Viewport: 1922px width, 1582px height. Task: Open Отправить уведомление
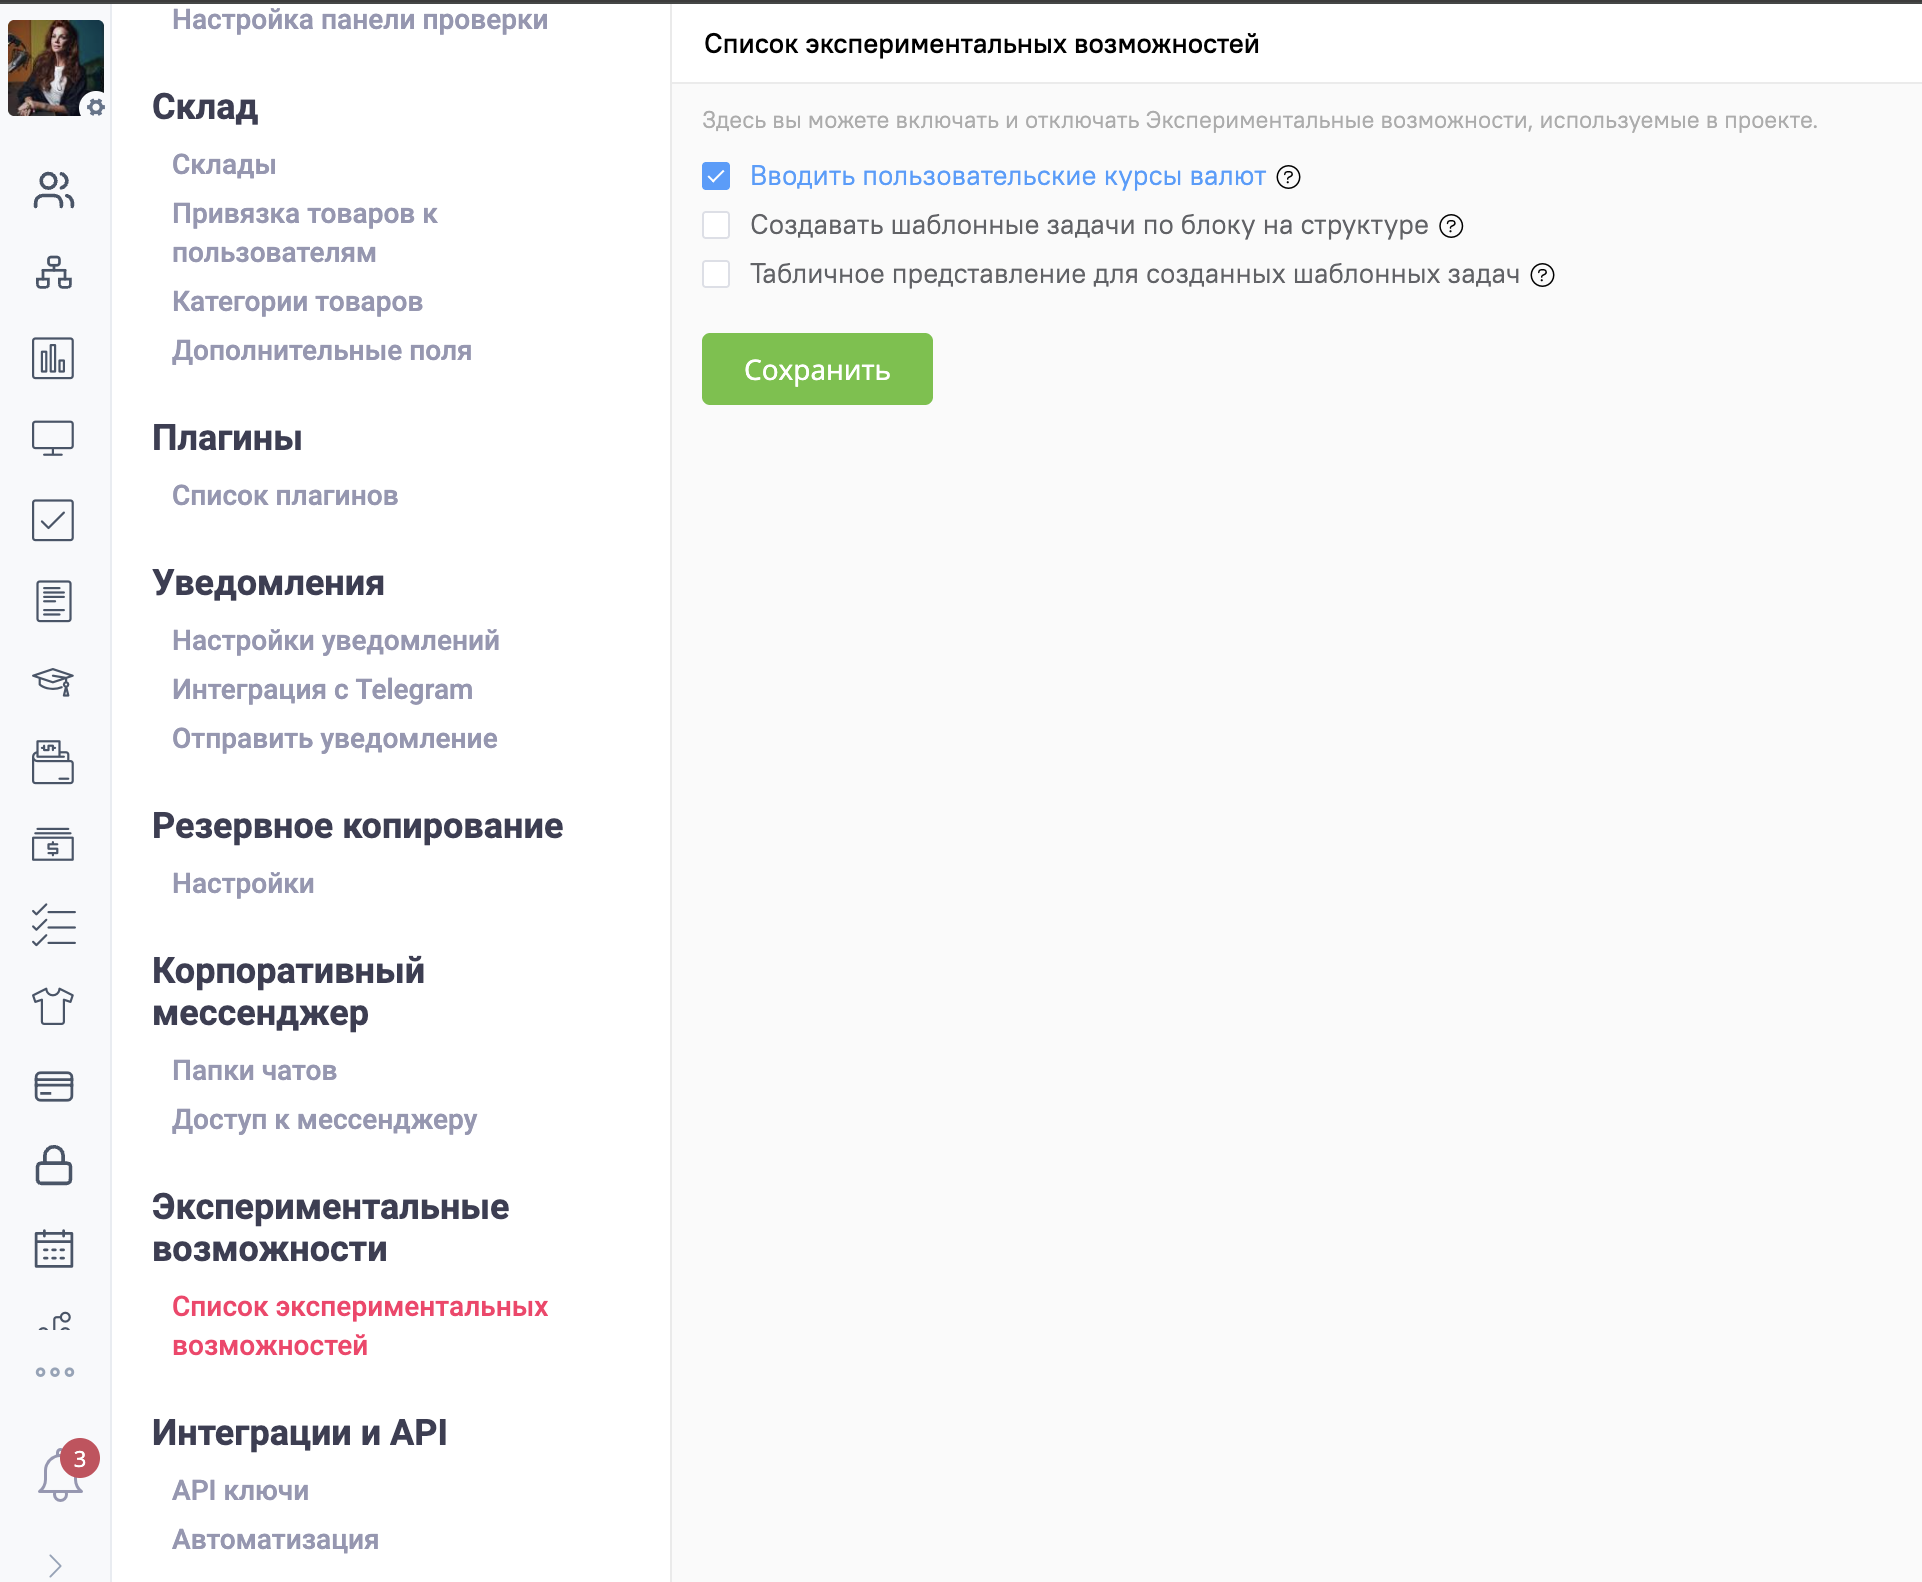(335, 738)
